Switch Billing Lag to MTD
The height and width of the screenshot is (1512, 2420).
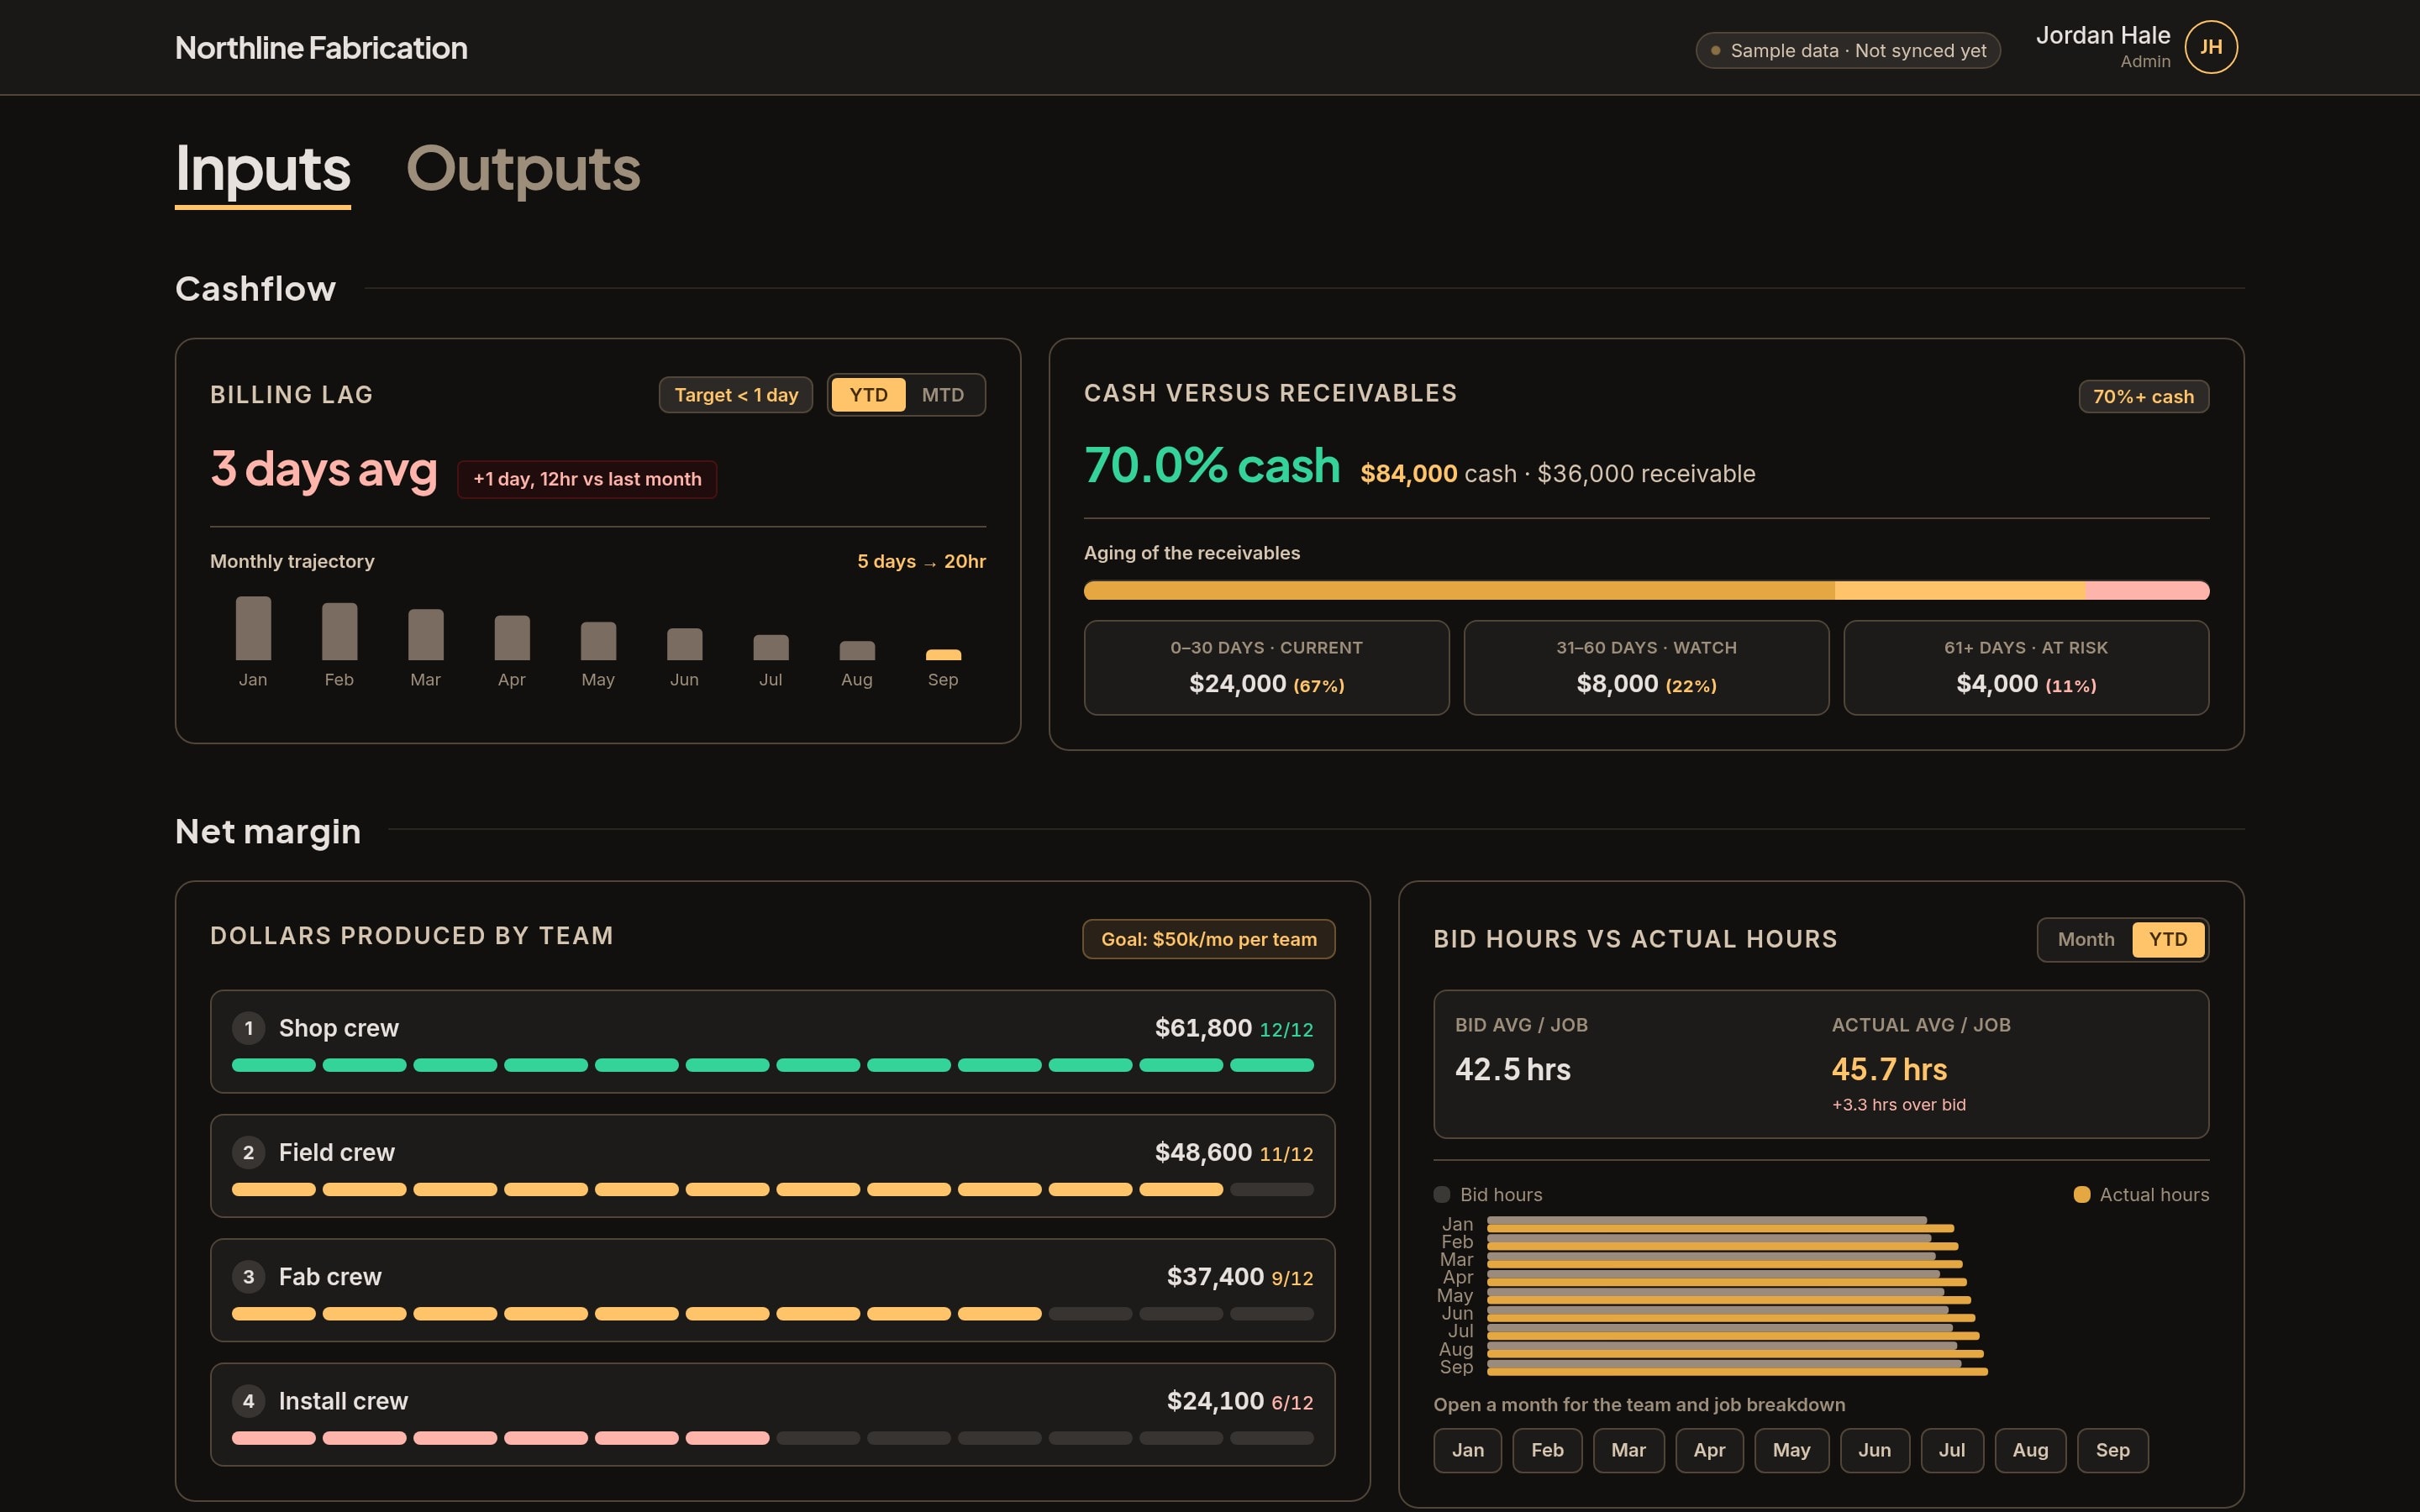pyautogui.click(x=943, y=395)
